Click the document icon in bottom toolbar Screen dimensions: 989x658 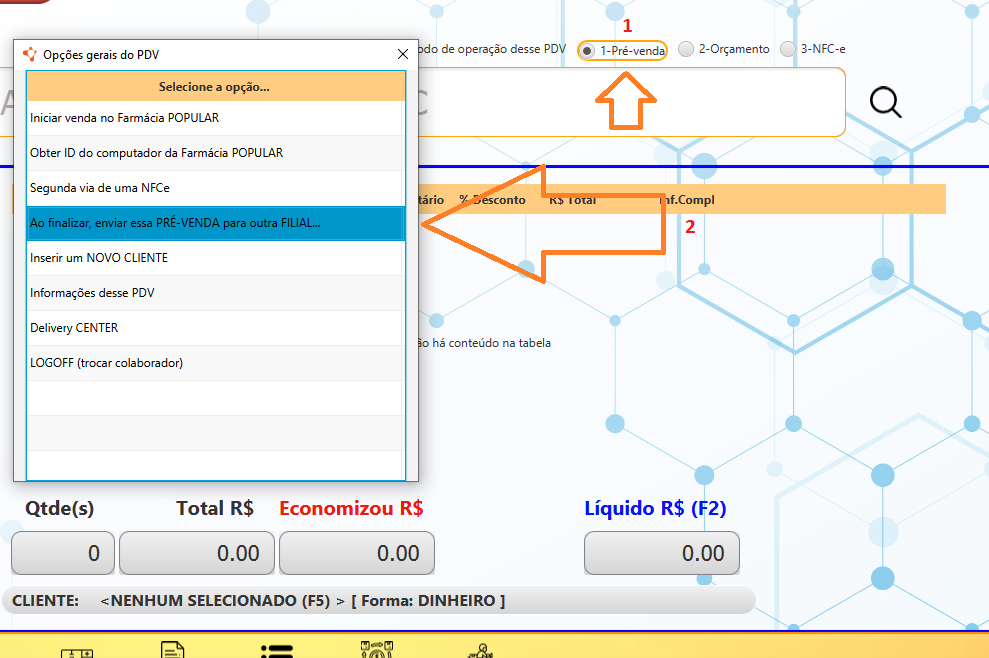tap(173, 650)
